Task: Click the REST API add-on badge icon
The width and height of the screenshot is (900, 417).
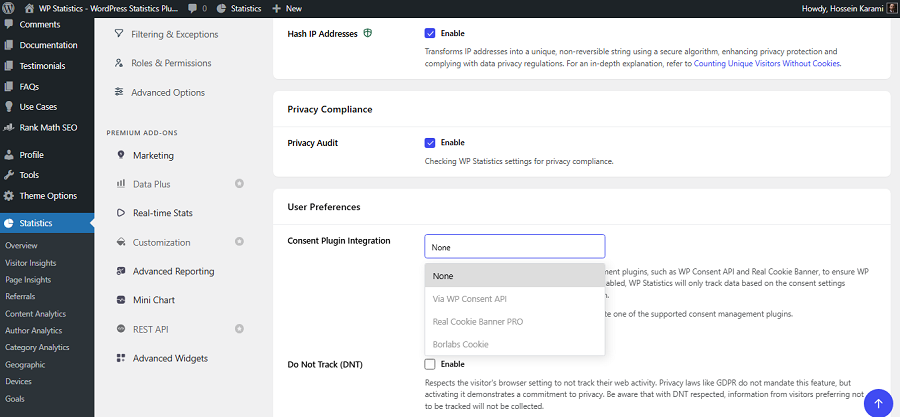Action: click(239, 329)
